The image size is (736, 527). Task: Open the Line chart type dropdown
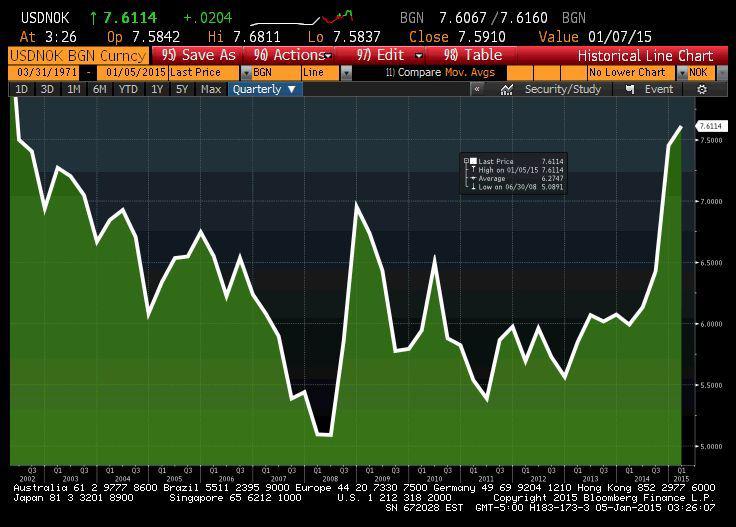point(346,73)
